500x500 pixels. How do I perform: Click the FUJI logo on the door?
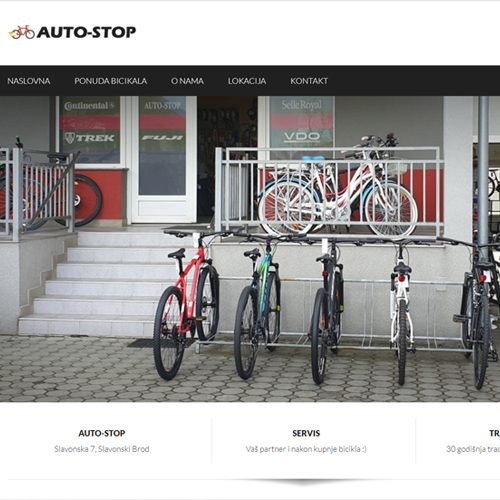(162, 138)
